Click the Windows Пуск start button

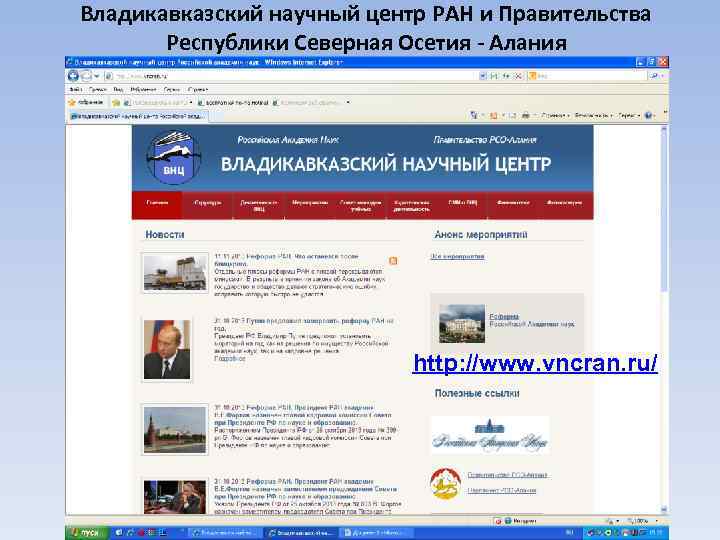86,532
